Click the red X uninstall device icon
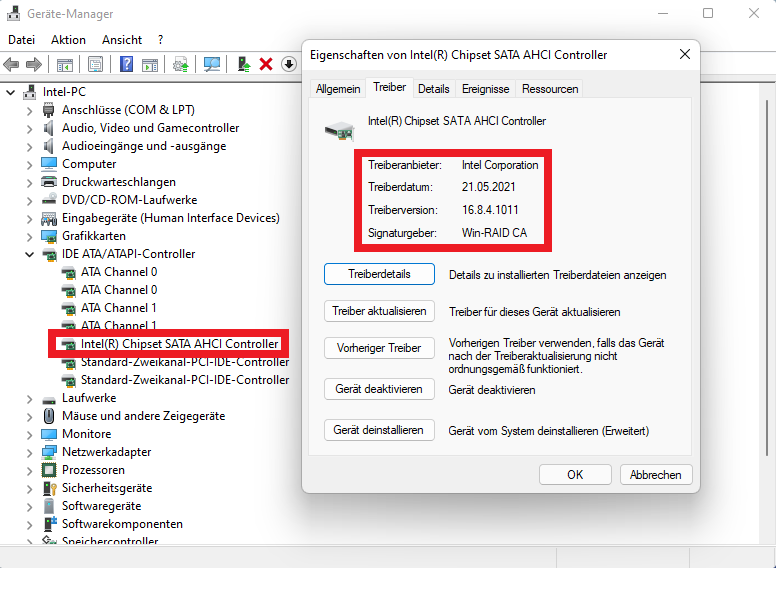 click(x=266, y=64)
